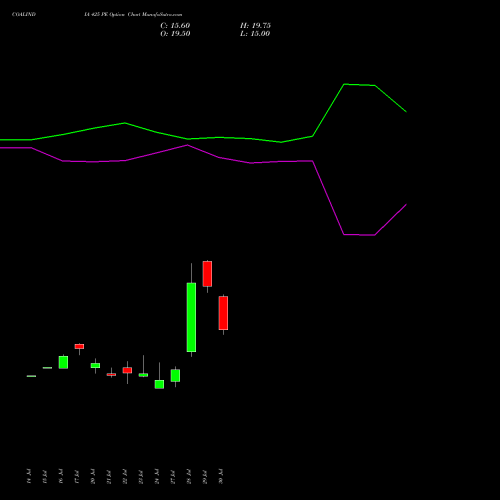Select the last red candlestick on the right
The height and width of the screenshot is (500, 500).
pos(223,313)
